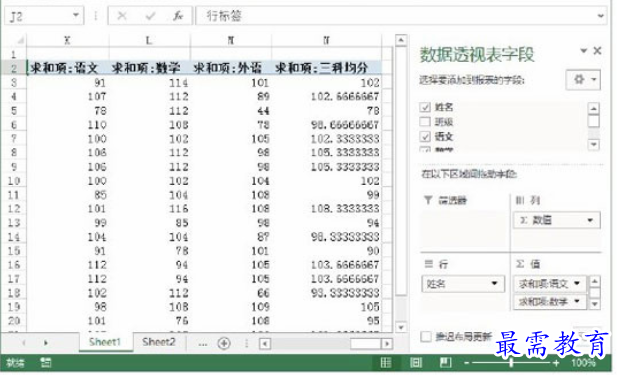Select the 求和项:数学 header cell
Image resolution: width=617 pixels, height=375 pixels.
click(149, 68)
